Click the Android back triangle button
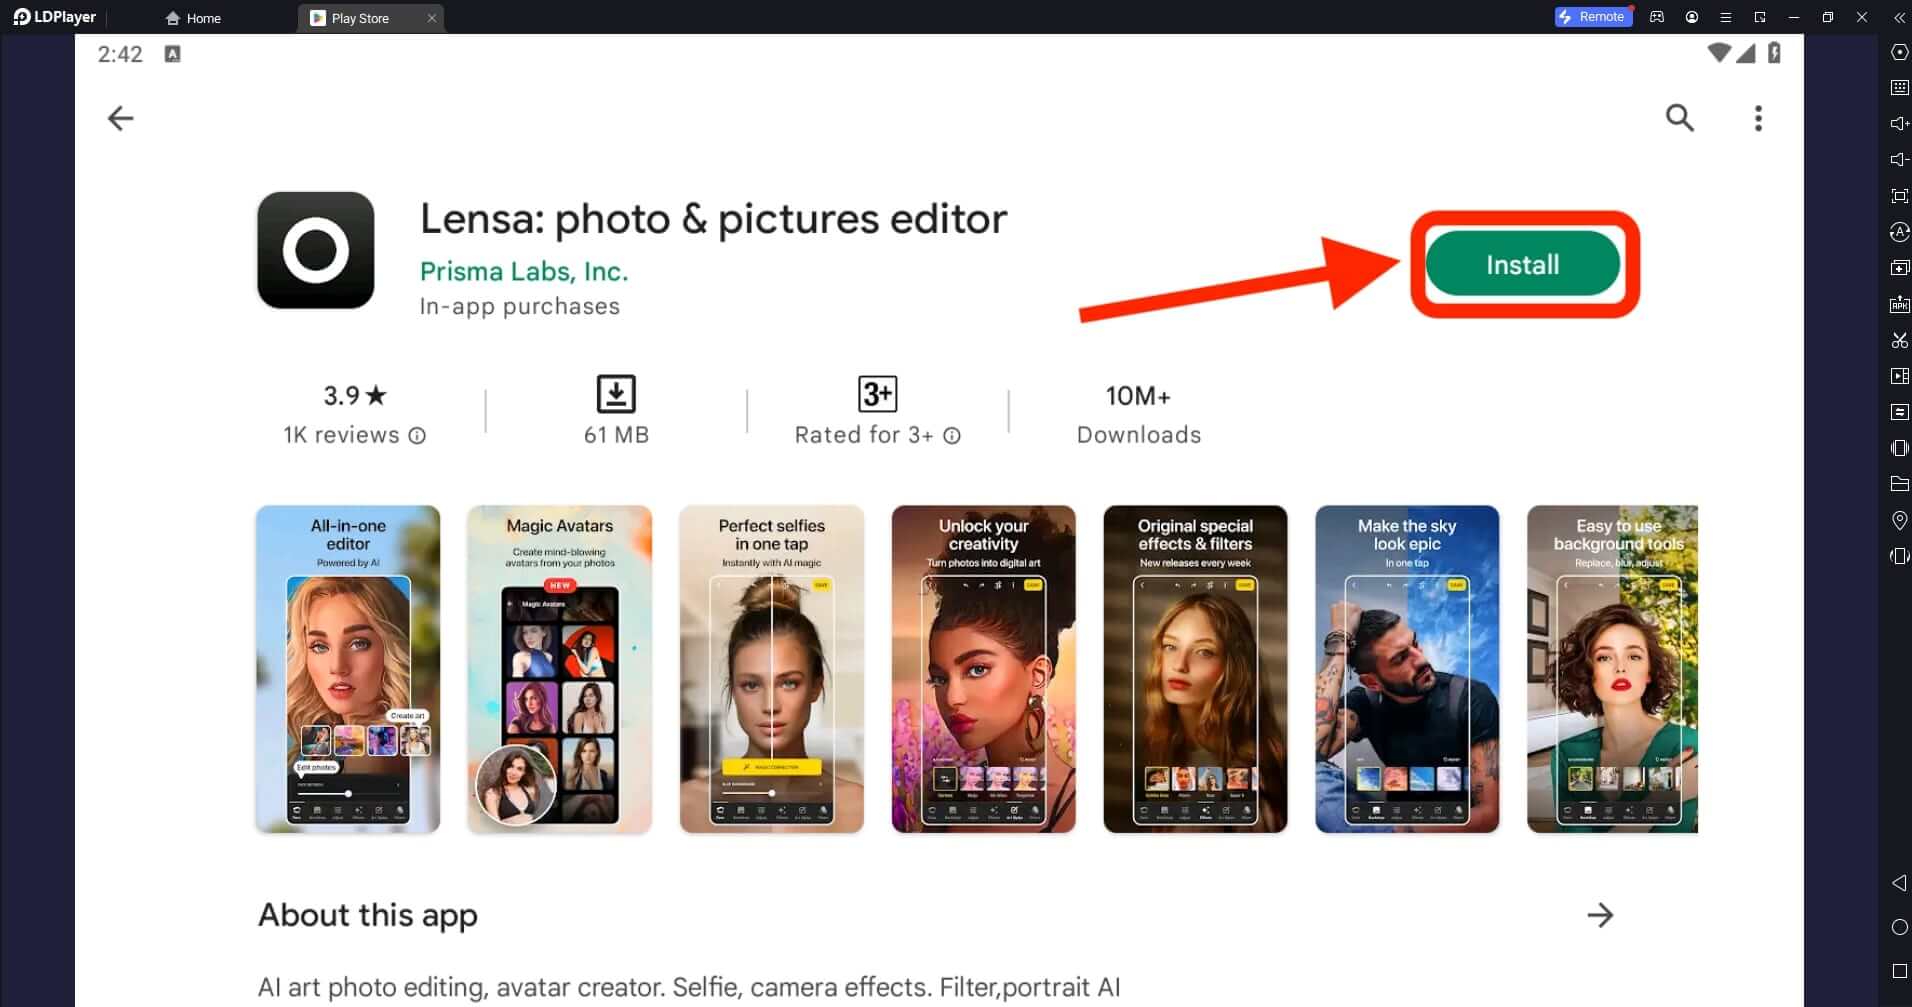 pyautogui.click(x=1900, y=883)
